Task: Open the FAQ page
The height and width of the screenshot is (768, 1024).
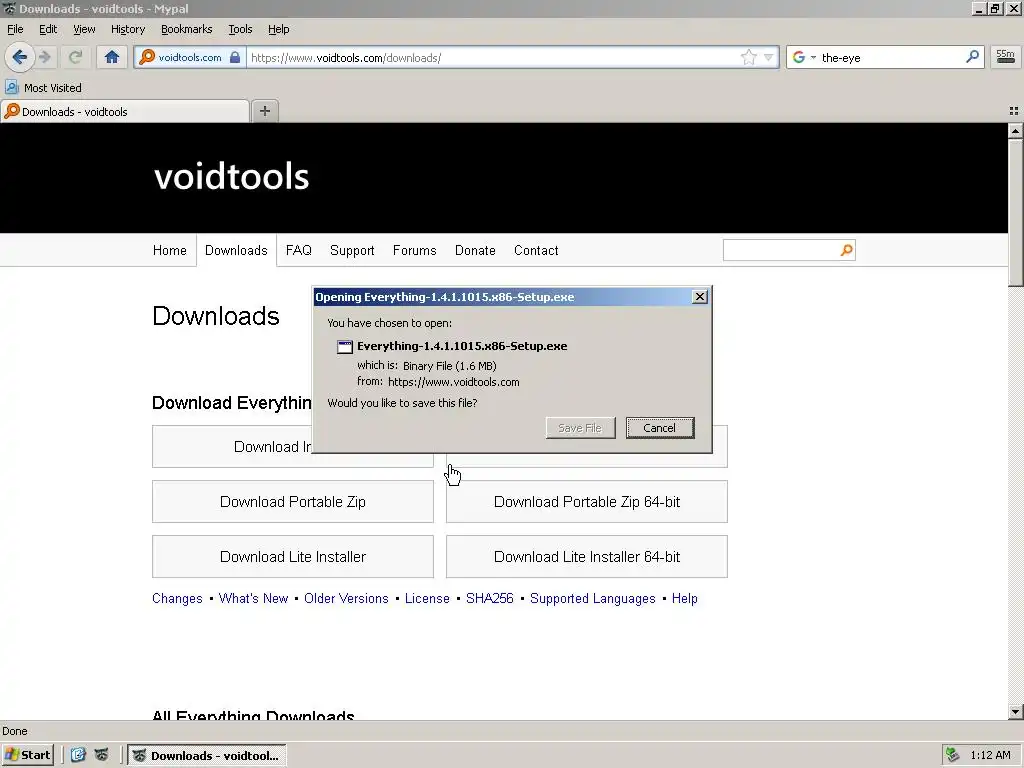Action: click(x=298, y=251)
